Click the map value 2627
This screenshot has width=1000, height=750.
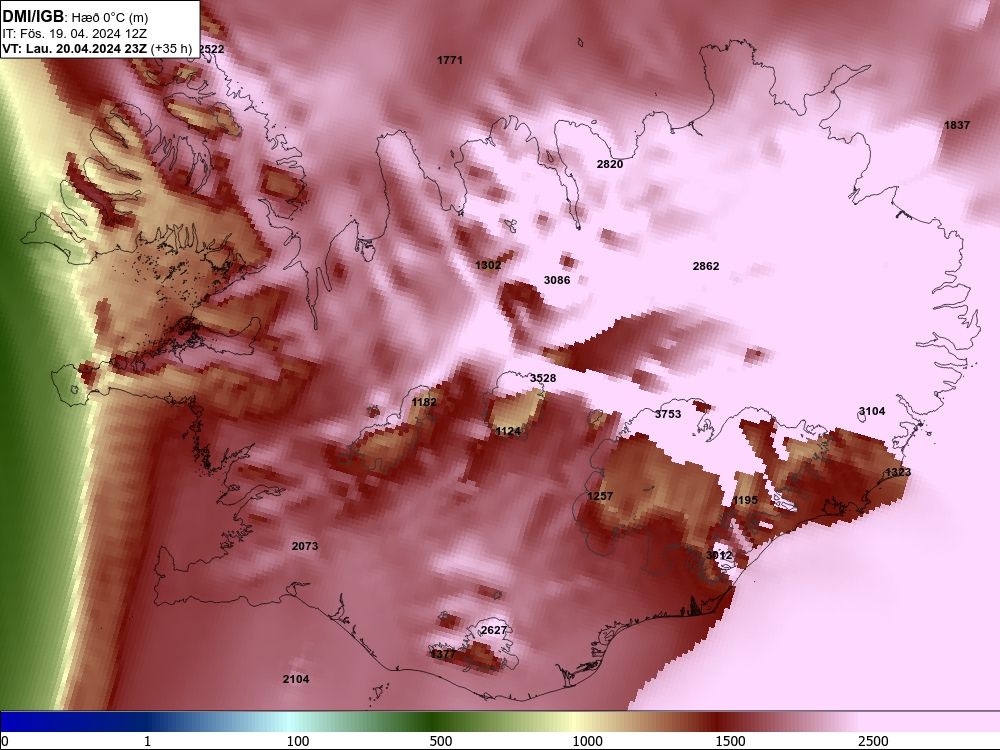click(x=494, y=630)
